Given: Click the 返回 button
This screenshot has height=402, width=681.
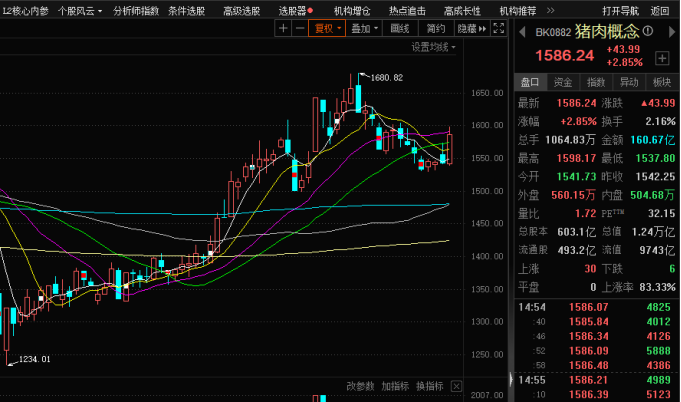Looking at the screenshot, I should point(661,9).
